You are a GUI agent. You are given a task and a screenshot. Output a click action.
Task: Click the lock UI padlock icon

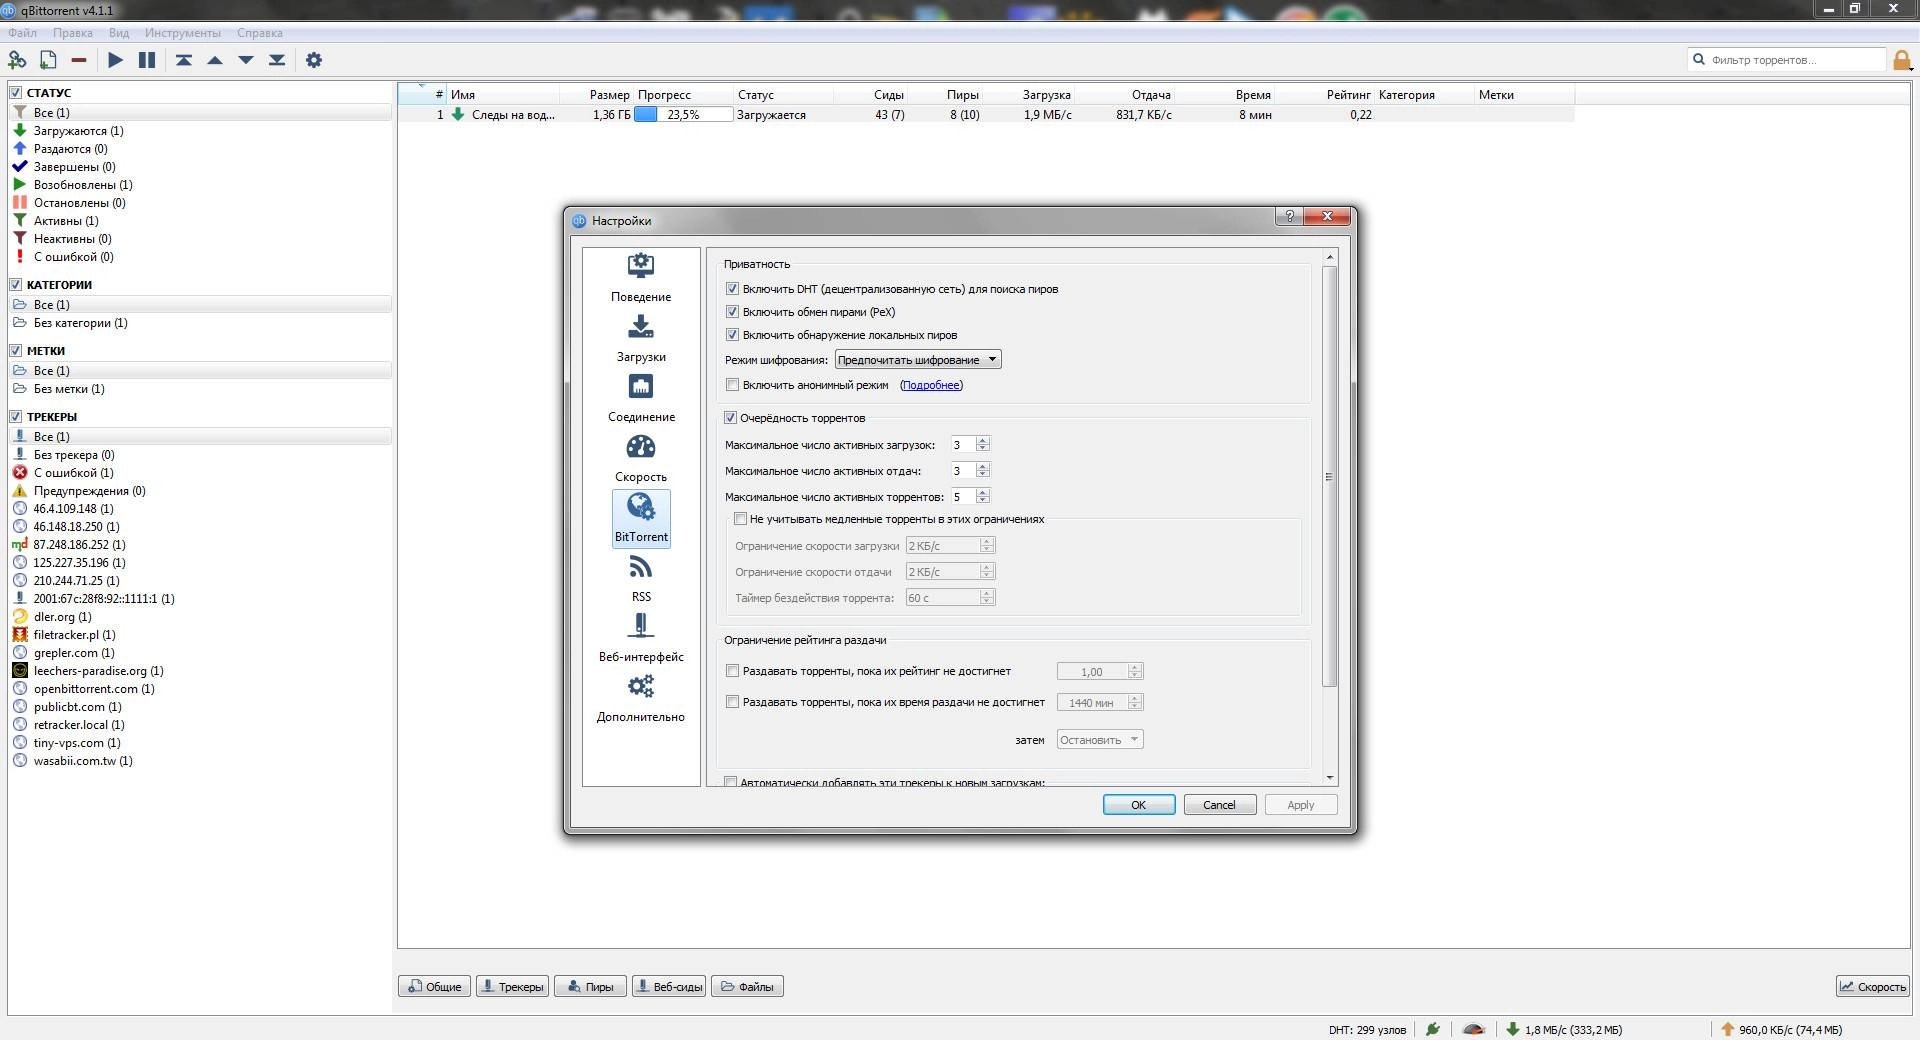click(1901, 60)
